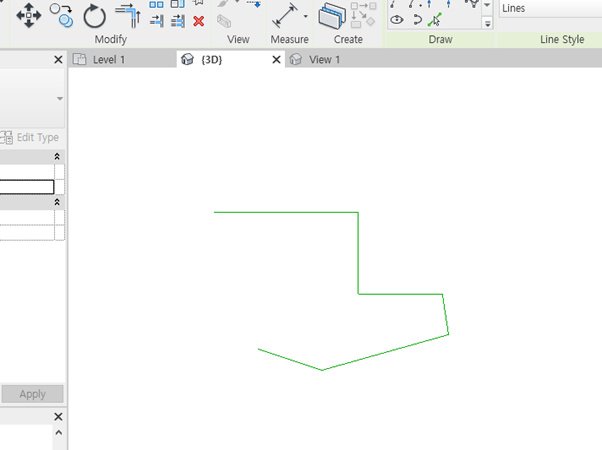
Task: Click the scroll-up arrow in lower panel
Action: (x=59, y=433)
